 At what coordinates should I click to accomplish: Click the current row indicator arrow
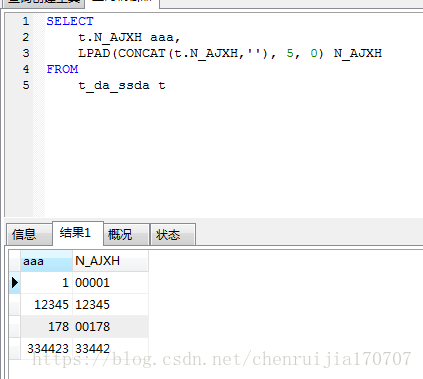[x=15, y=283]
